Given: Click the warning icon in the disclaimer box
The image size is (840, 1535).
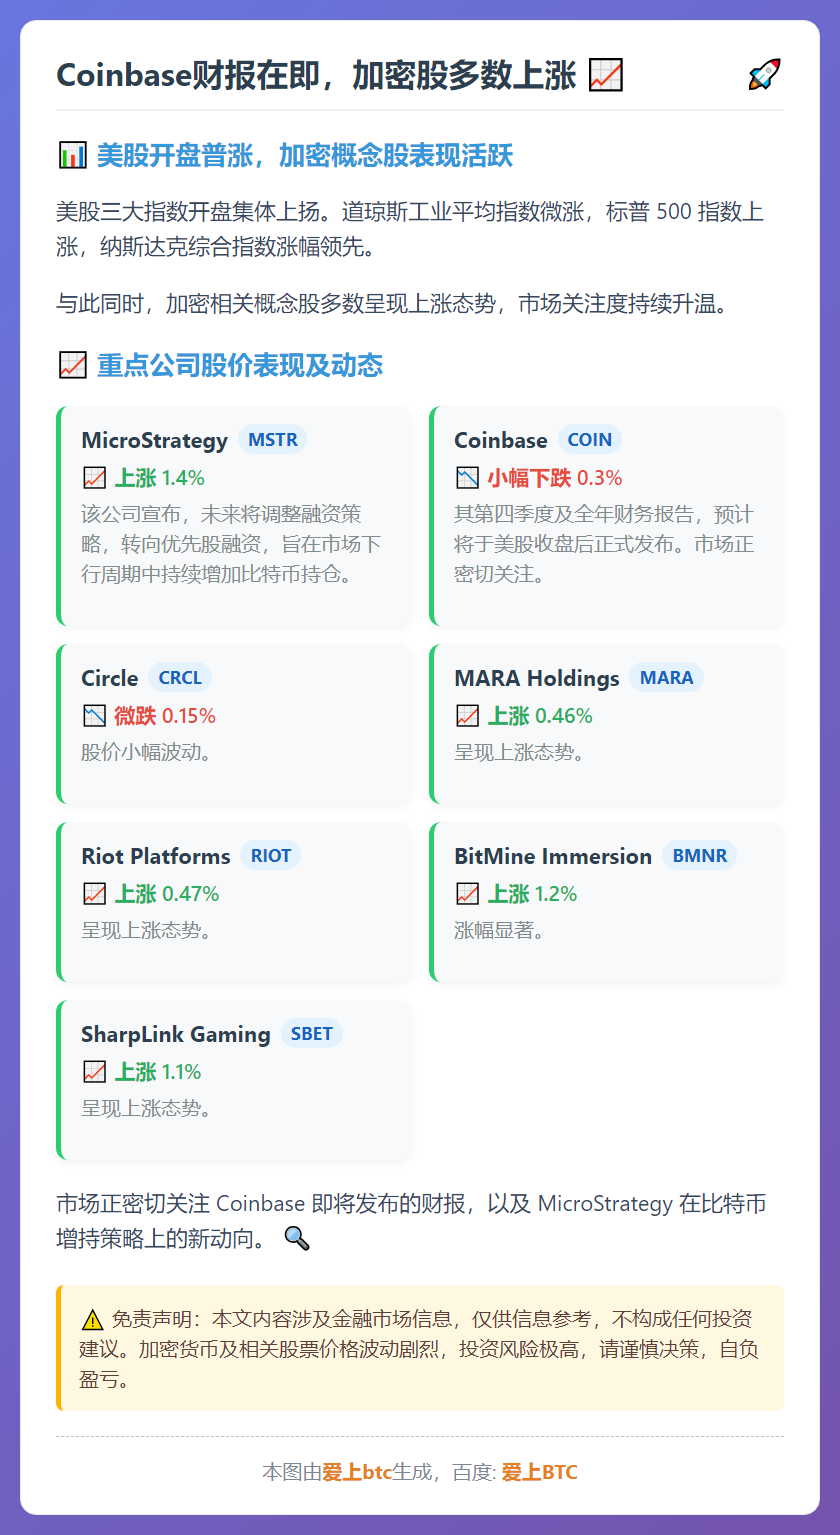Looking at the screenshot, I should pyautogui.click(x=93, y=1319).
